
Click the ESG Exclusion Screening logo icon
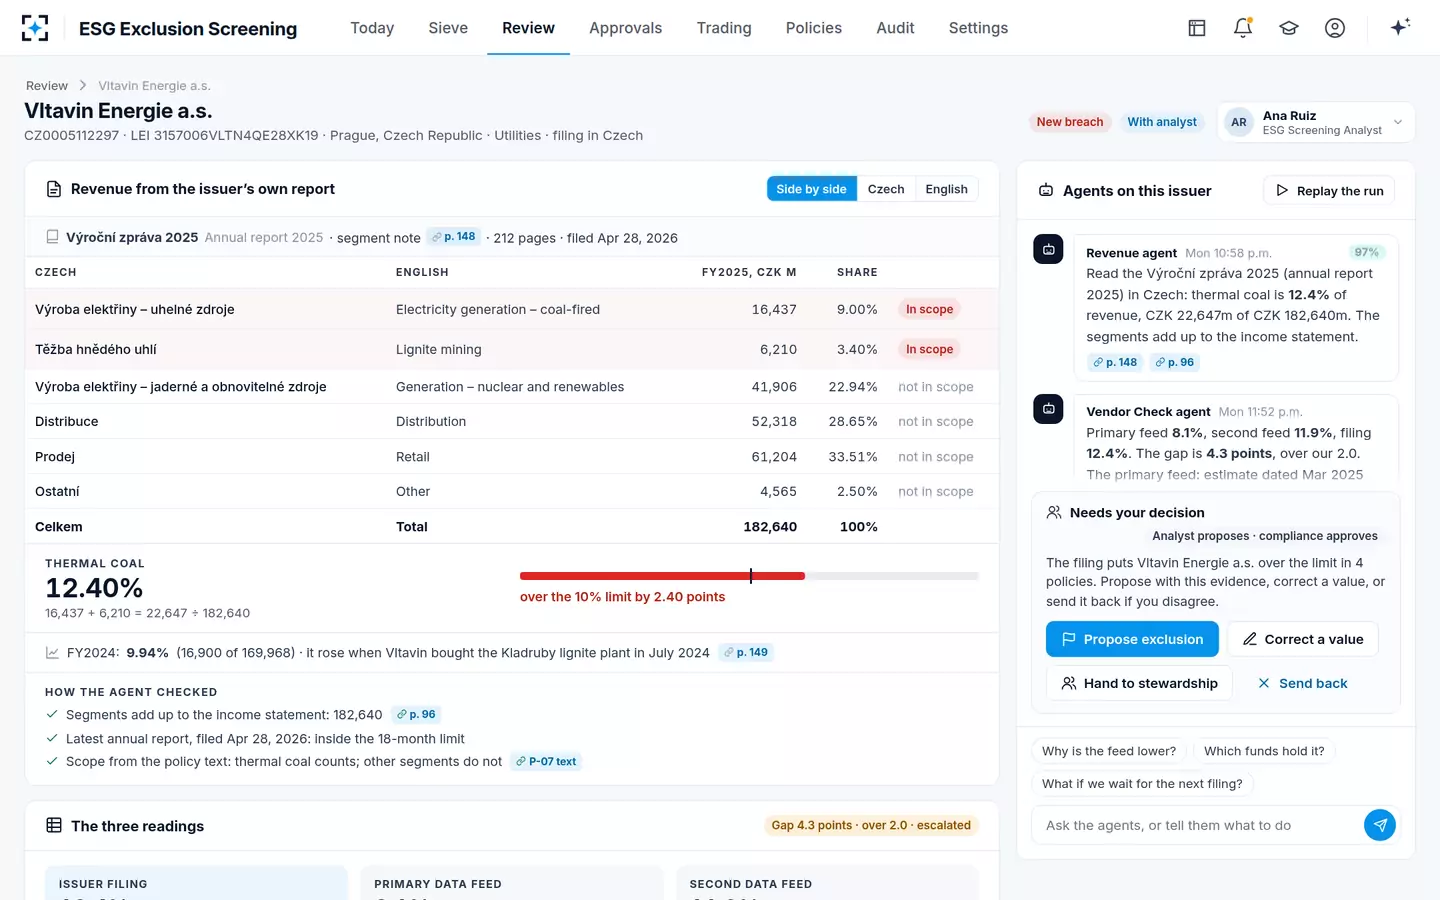point(35,28)
